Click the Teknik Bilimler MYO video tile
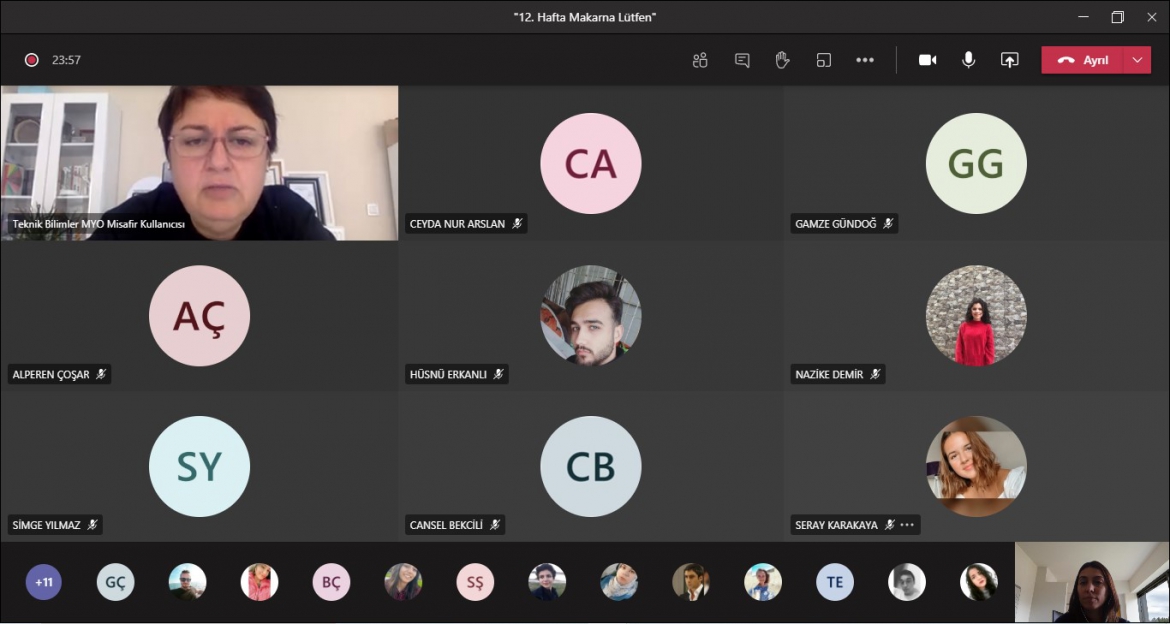Viewport: 1170px width, 624px height. [x=199, y=162]
